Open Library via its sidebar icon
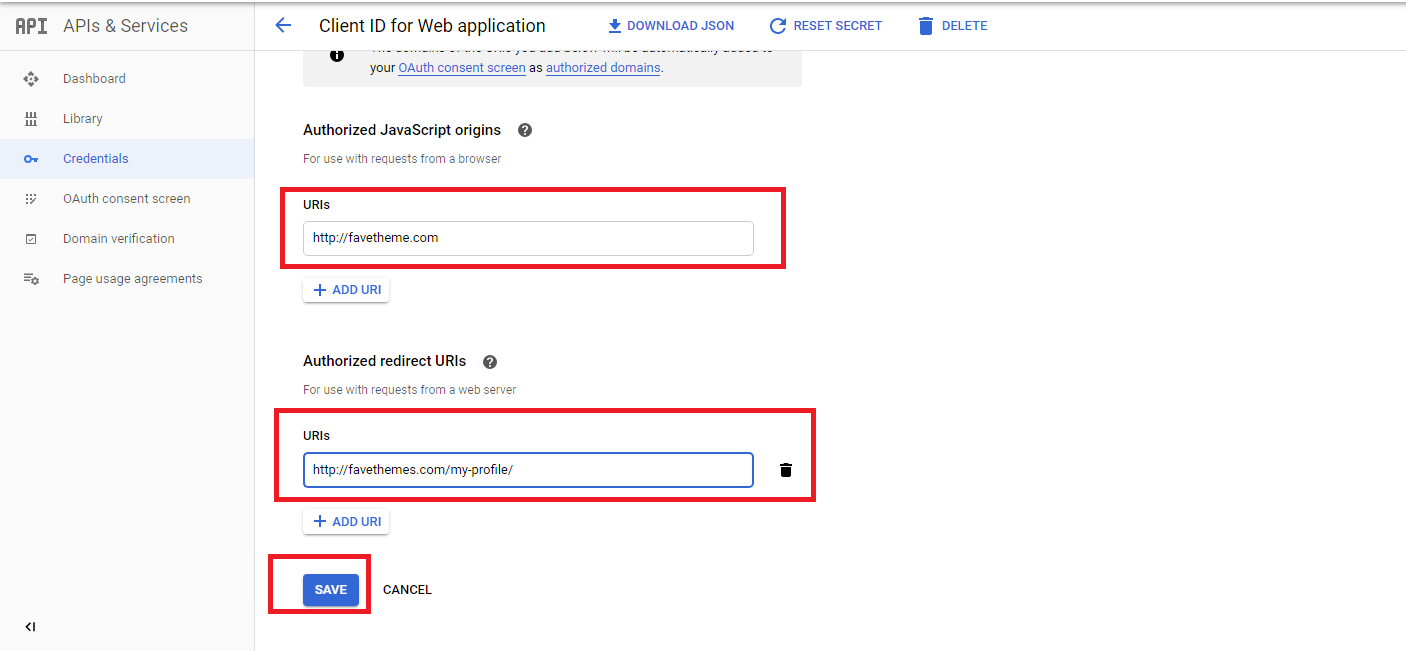 [31, 118]
